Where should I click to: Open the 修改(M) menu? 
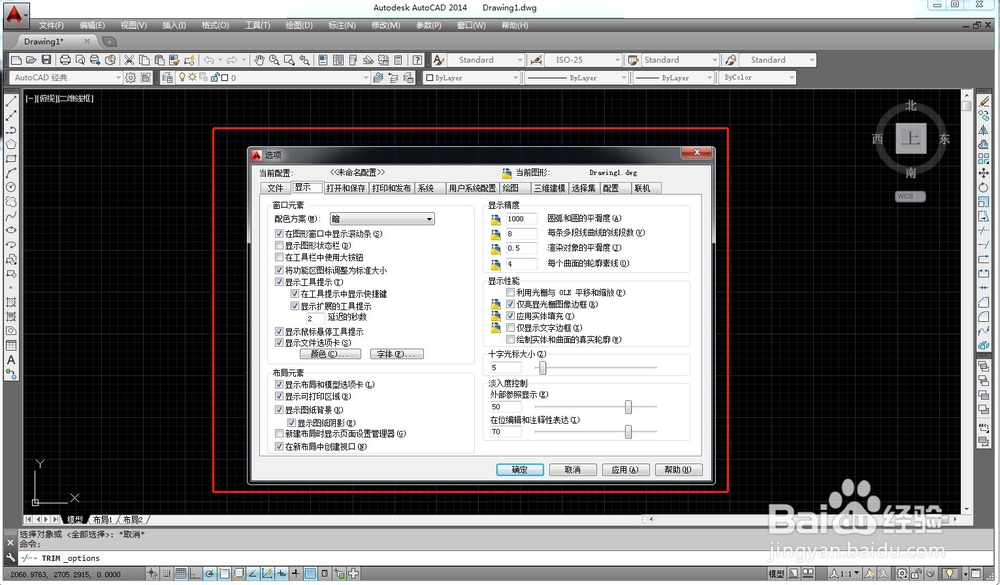[385, 26]
